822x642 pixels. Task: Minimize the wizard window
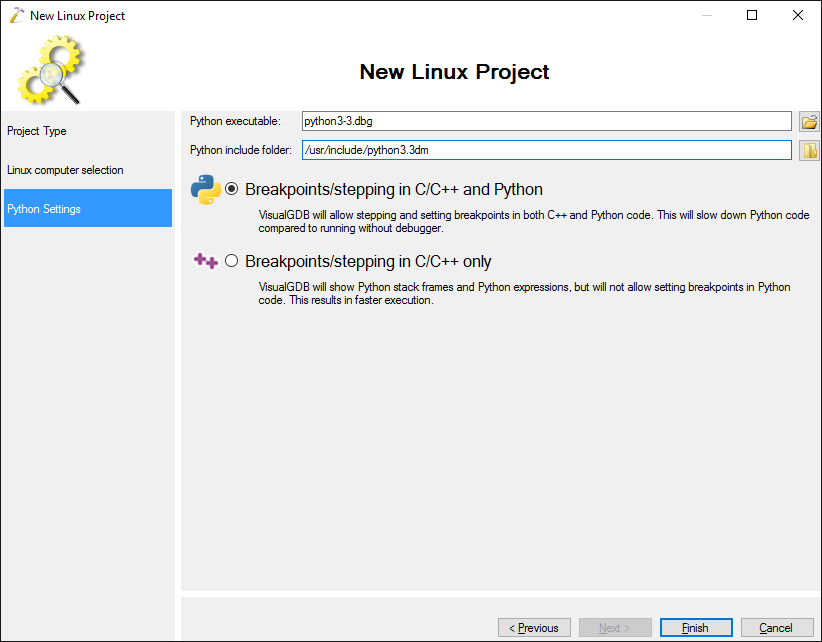point(706,16)
